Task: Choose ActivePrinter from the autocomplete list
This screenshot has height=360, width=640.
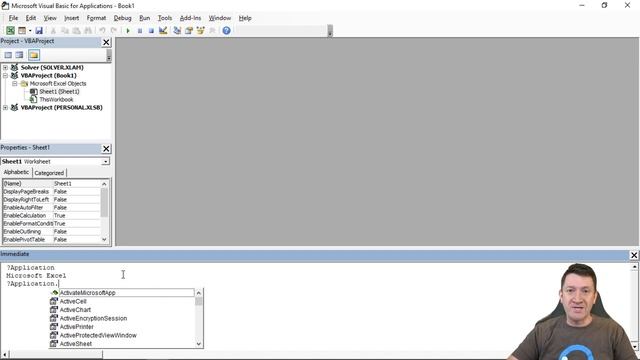Action: tap(121, 327)
